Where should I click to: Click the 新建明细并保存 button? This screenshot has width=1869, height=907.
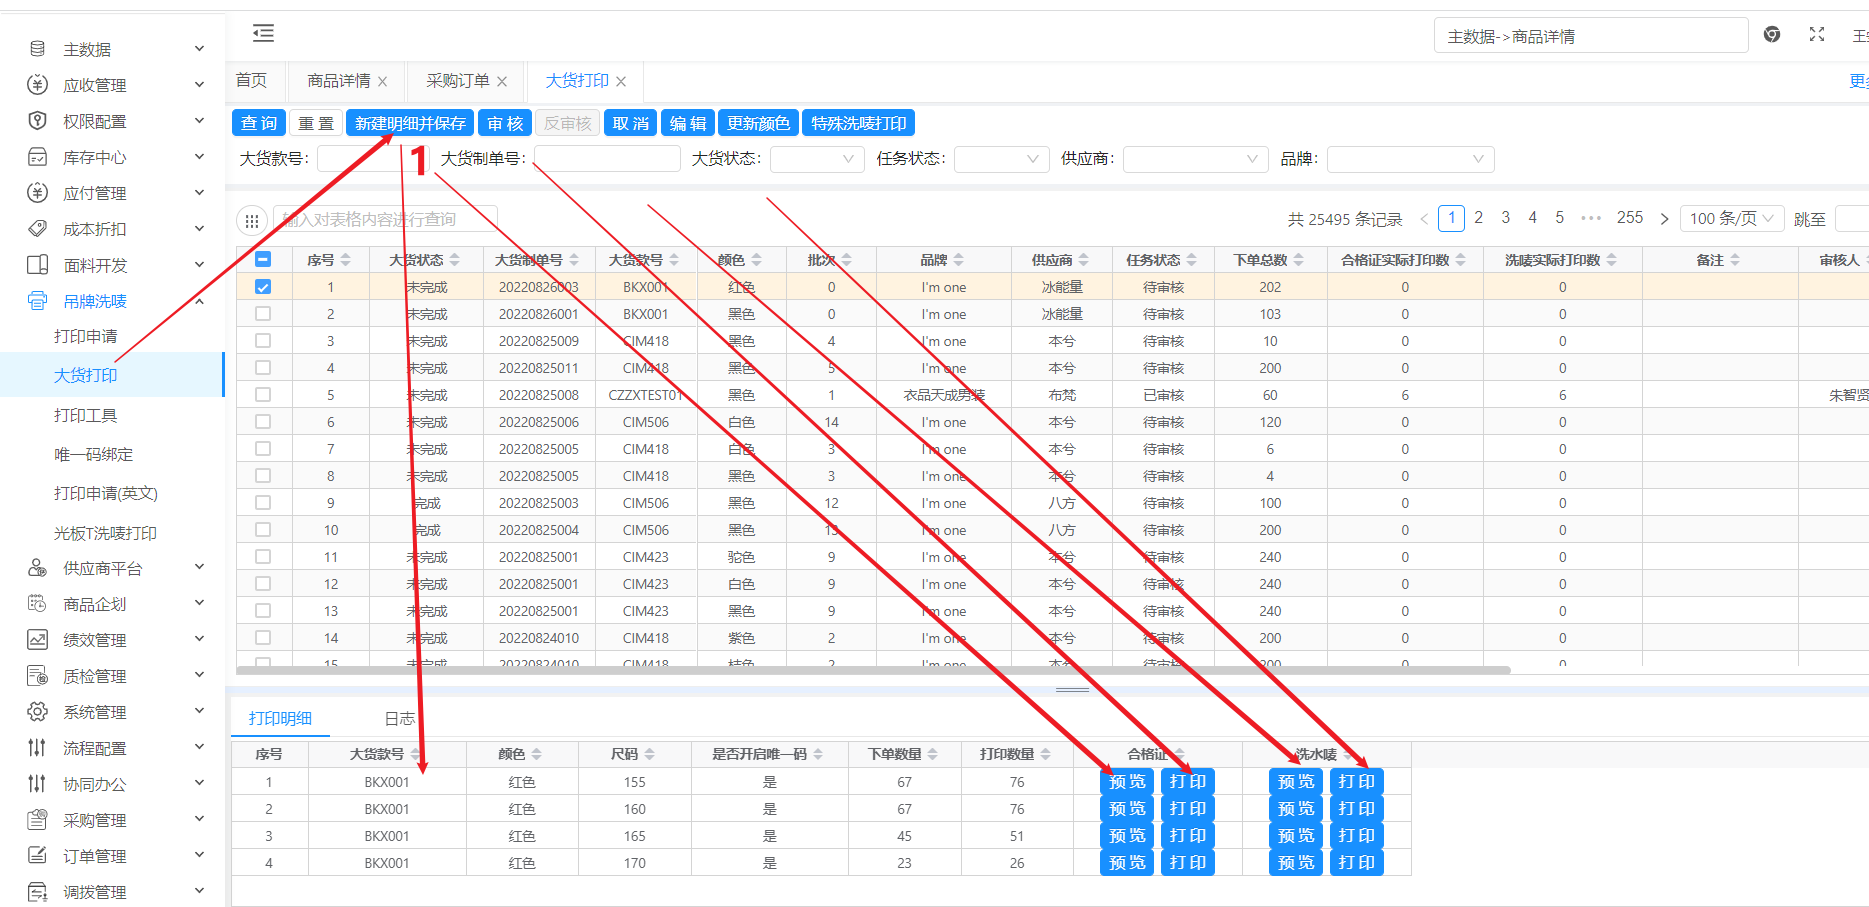click(x=410, y=123)
